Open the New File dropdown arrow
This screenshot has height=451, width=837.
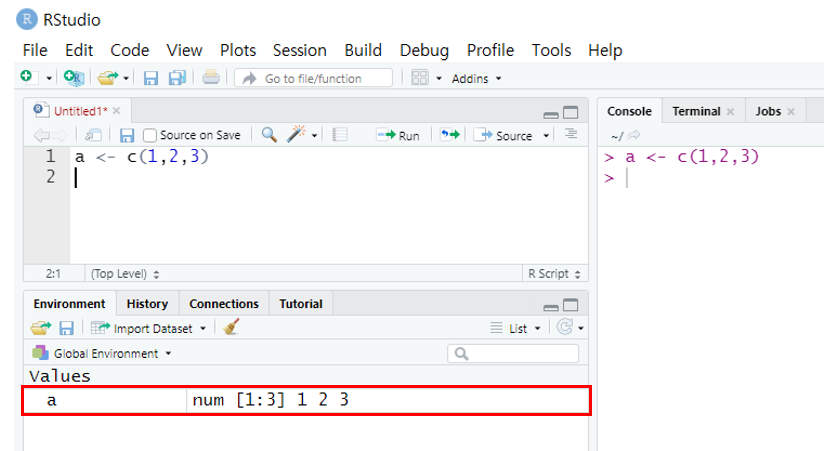pos(49,78)
